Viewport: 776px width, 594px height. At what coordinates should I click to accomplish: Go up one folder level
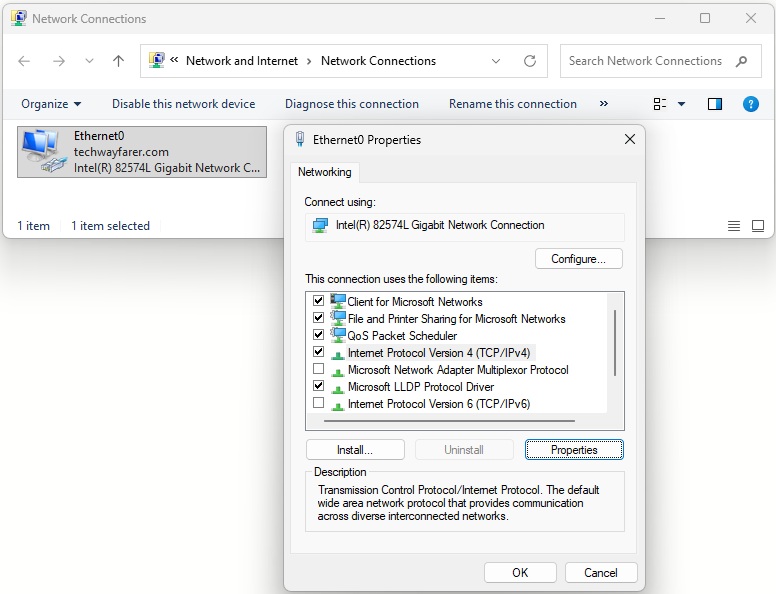pyautogui.click(x=118, y=61)
